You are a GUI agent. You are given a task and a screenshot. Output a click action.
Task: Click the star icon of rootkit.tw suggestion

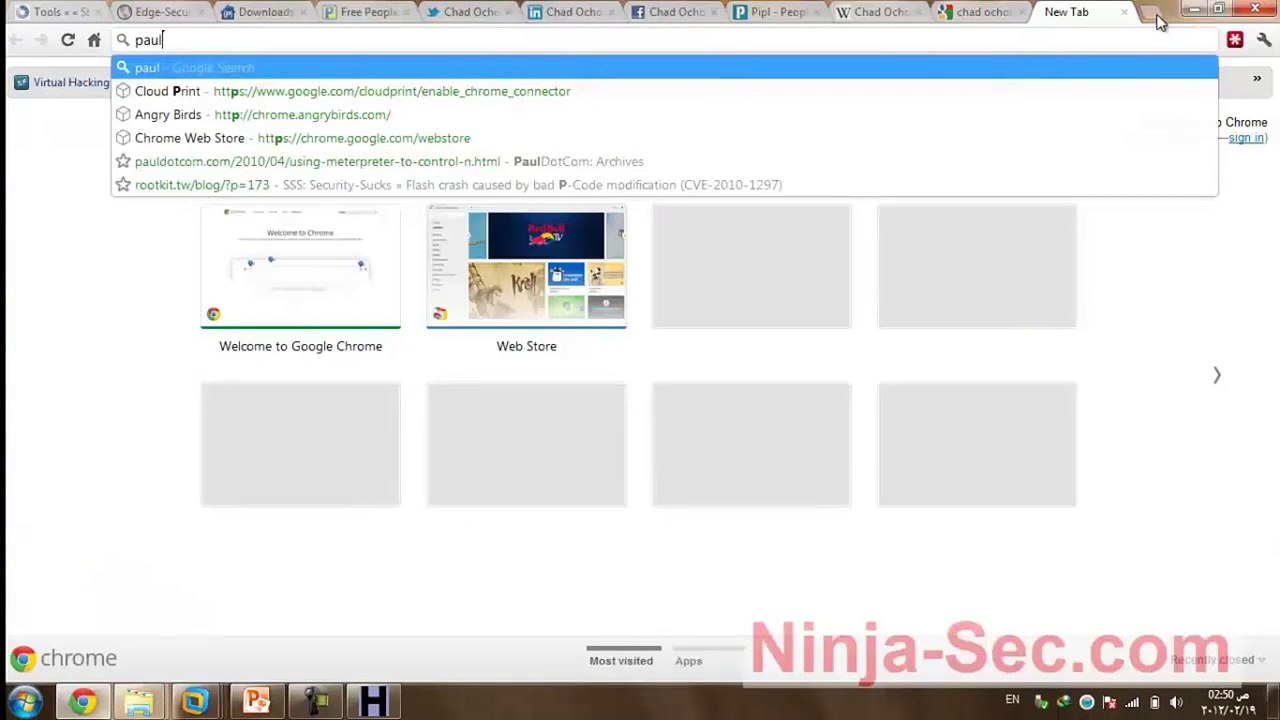click(123, 185)
